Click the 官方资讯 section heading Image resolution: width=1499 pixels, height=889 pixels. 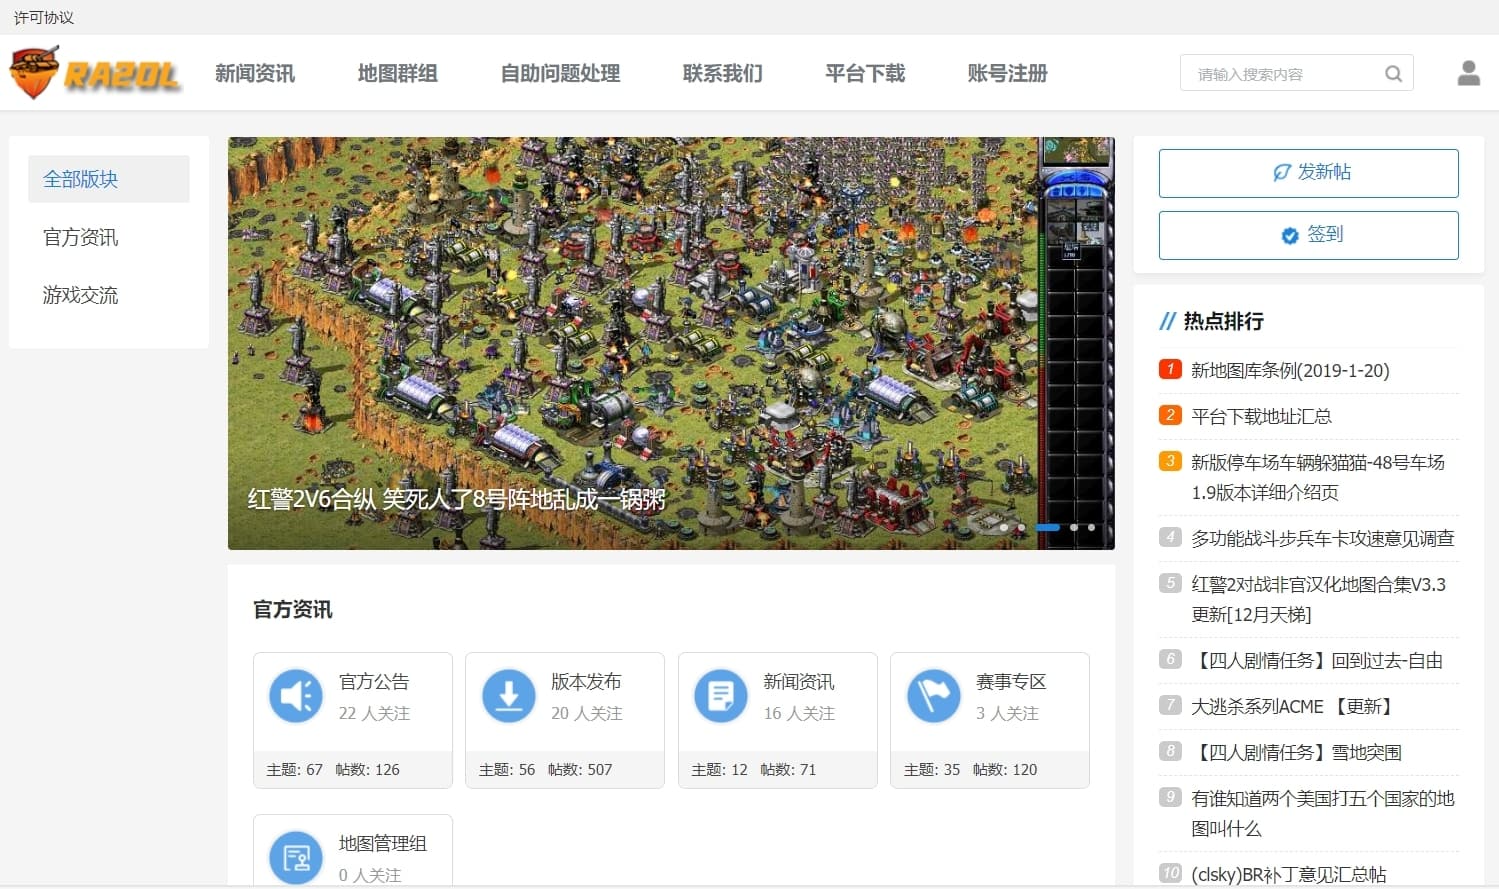[293, 610]
